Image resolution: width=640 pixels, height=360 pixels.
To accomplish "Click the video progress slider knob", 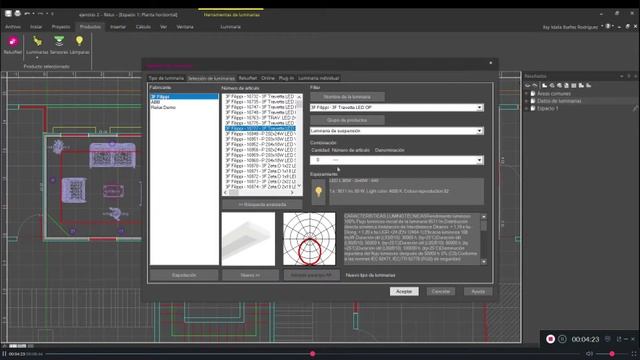I will tap(313, 354).
